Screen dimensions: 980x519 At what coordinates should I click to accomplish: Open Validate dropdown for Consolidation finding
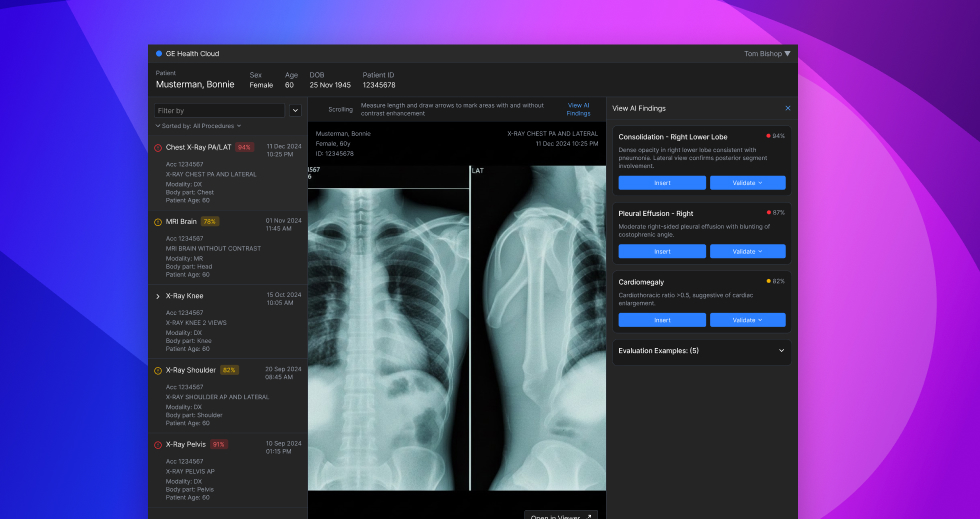748,183
